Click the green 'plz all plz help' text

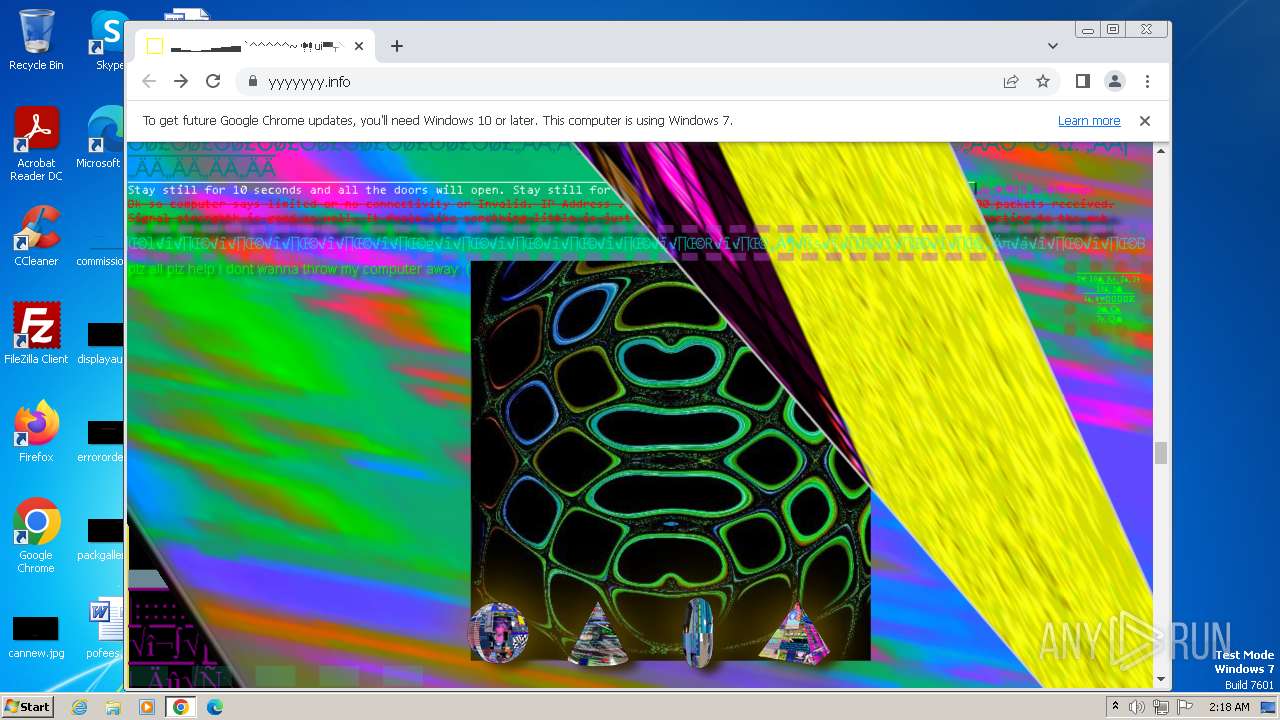[294, 269]
